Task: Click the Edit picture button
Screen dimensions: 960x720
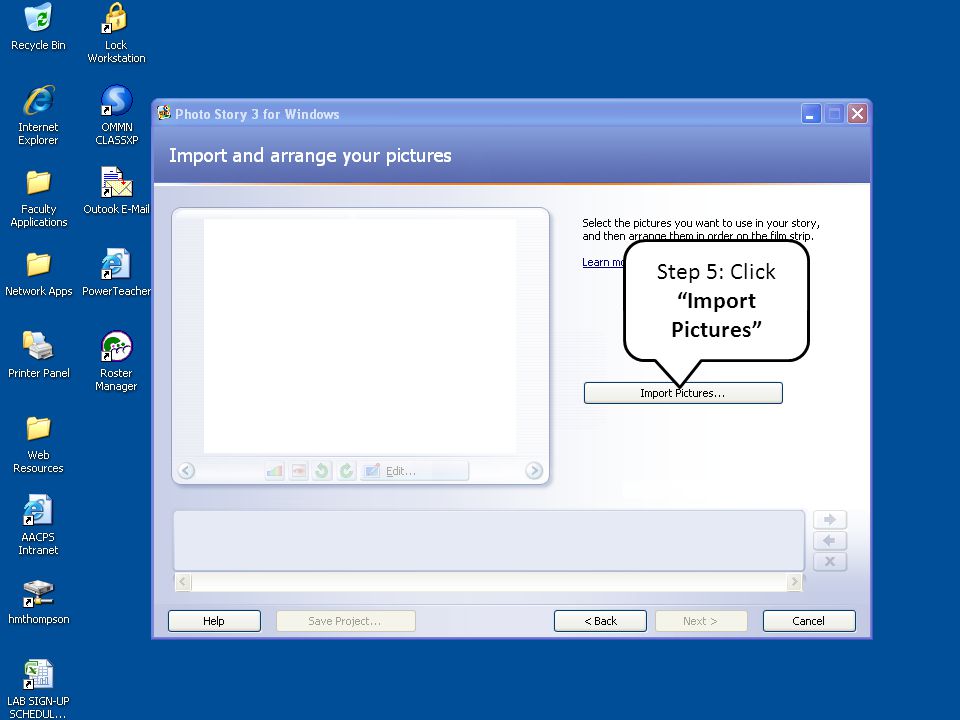Action: coord(414,471)
